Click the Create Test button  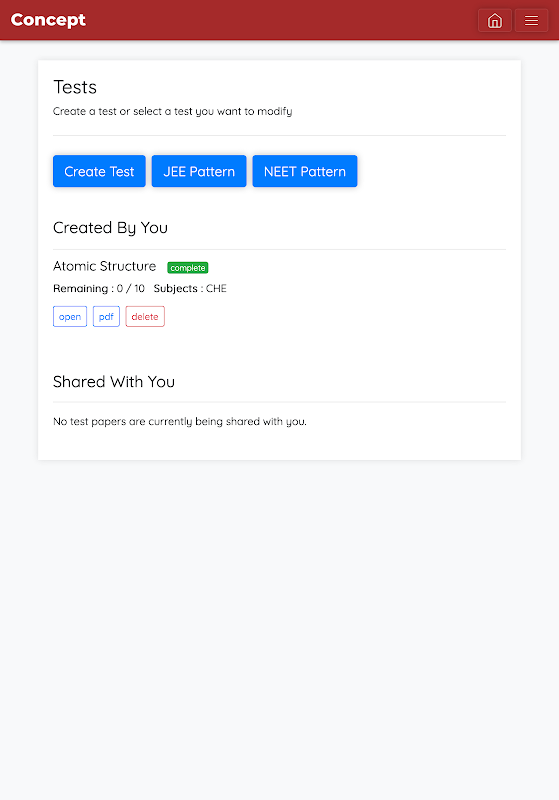[x=99, y=171]
